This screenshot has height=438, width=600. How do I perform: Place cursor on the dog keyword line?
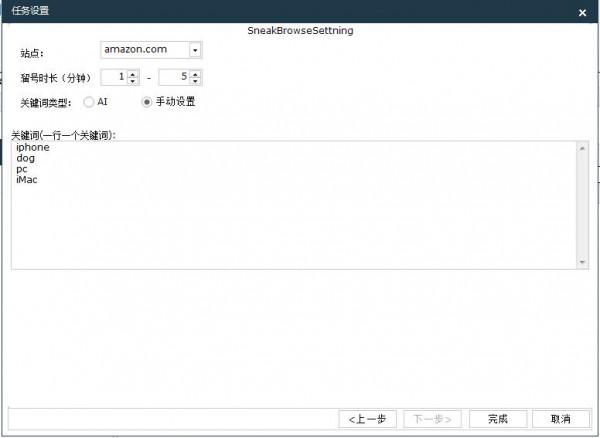[26, 158]
